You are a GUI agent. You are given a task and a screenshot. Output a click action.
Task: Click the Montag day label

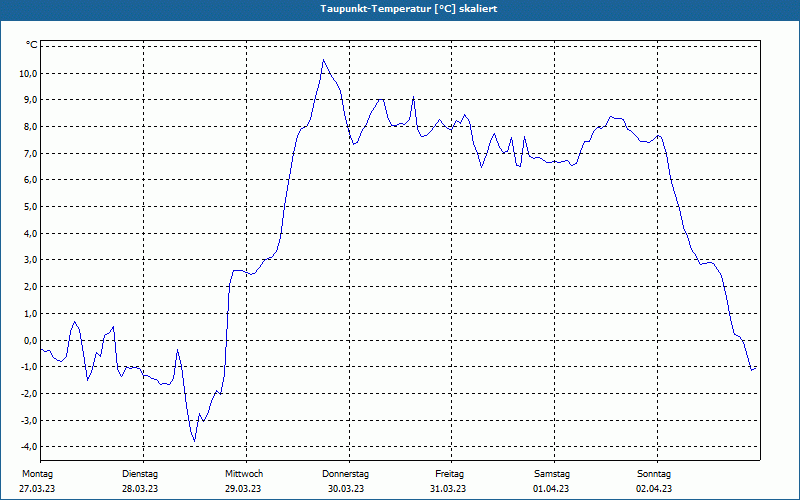[x=37, y=474]
